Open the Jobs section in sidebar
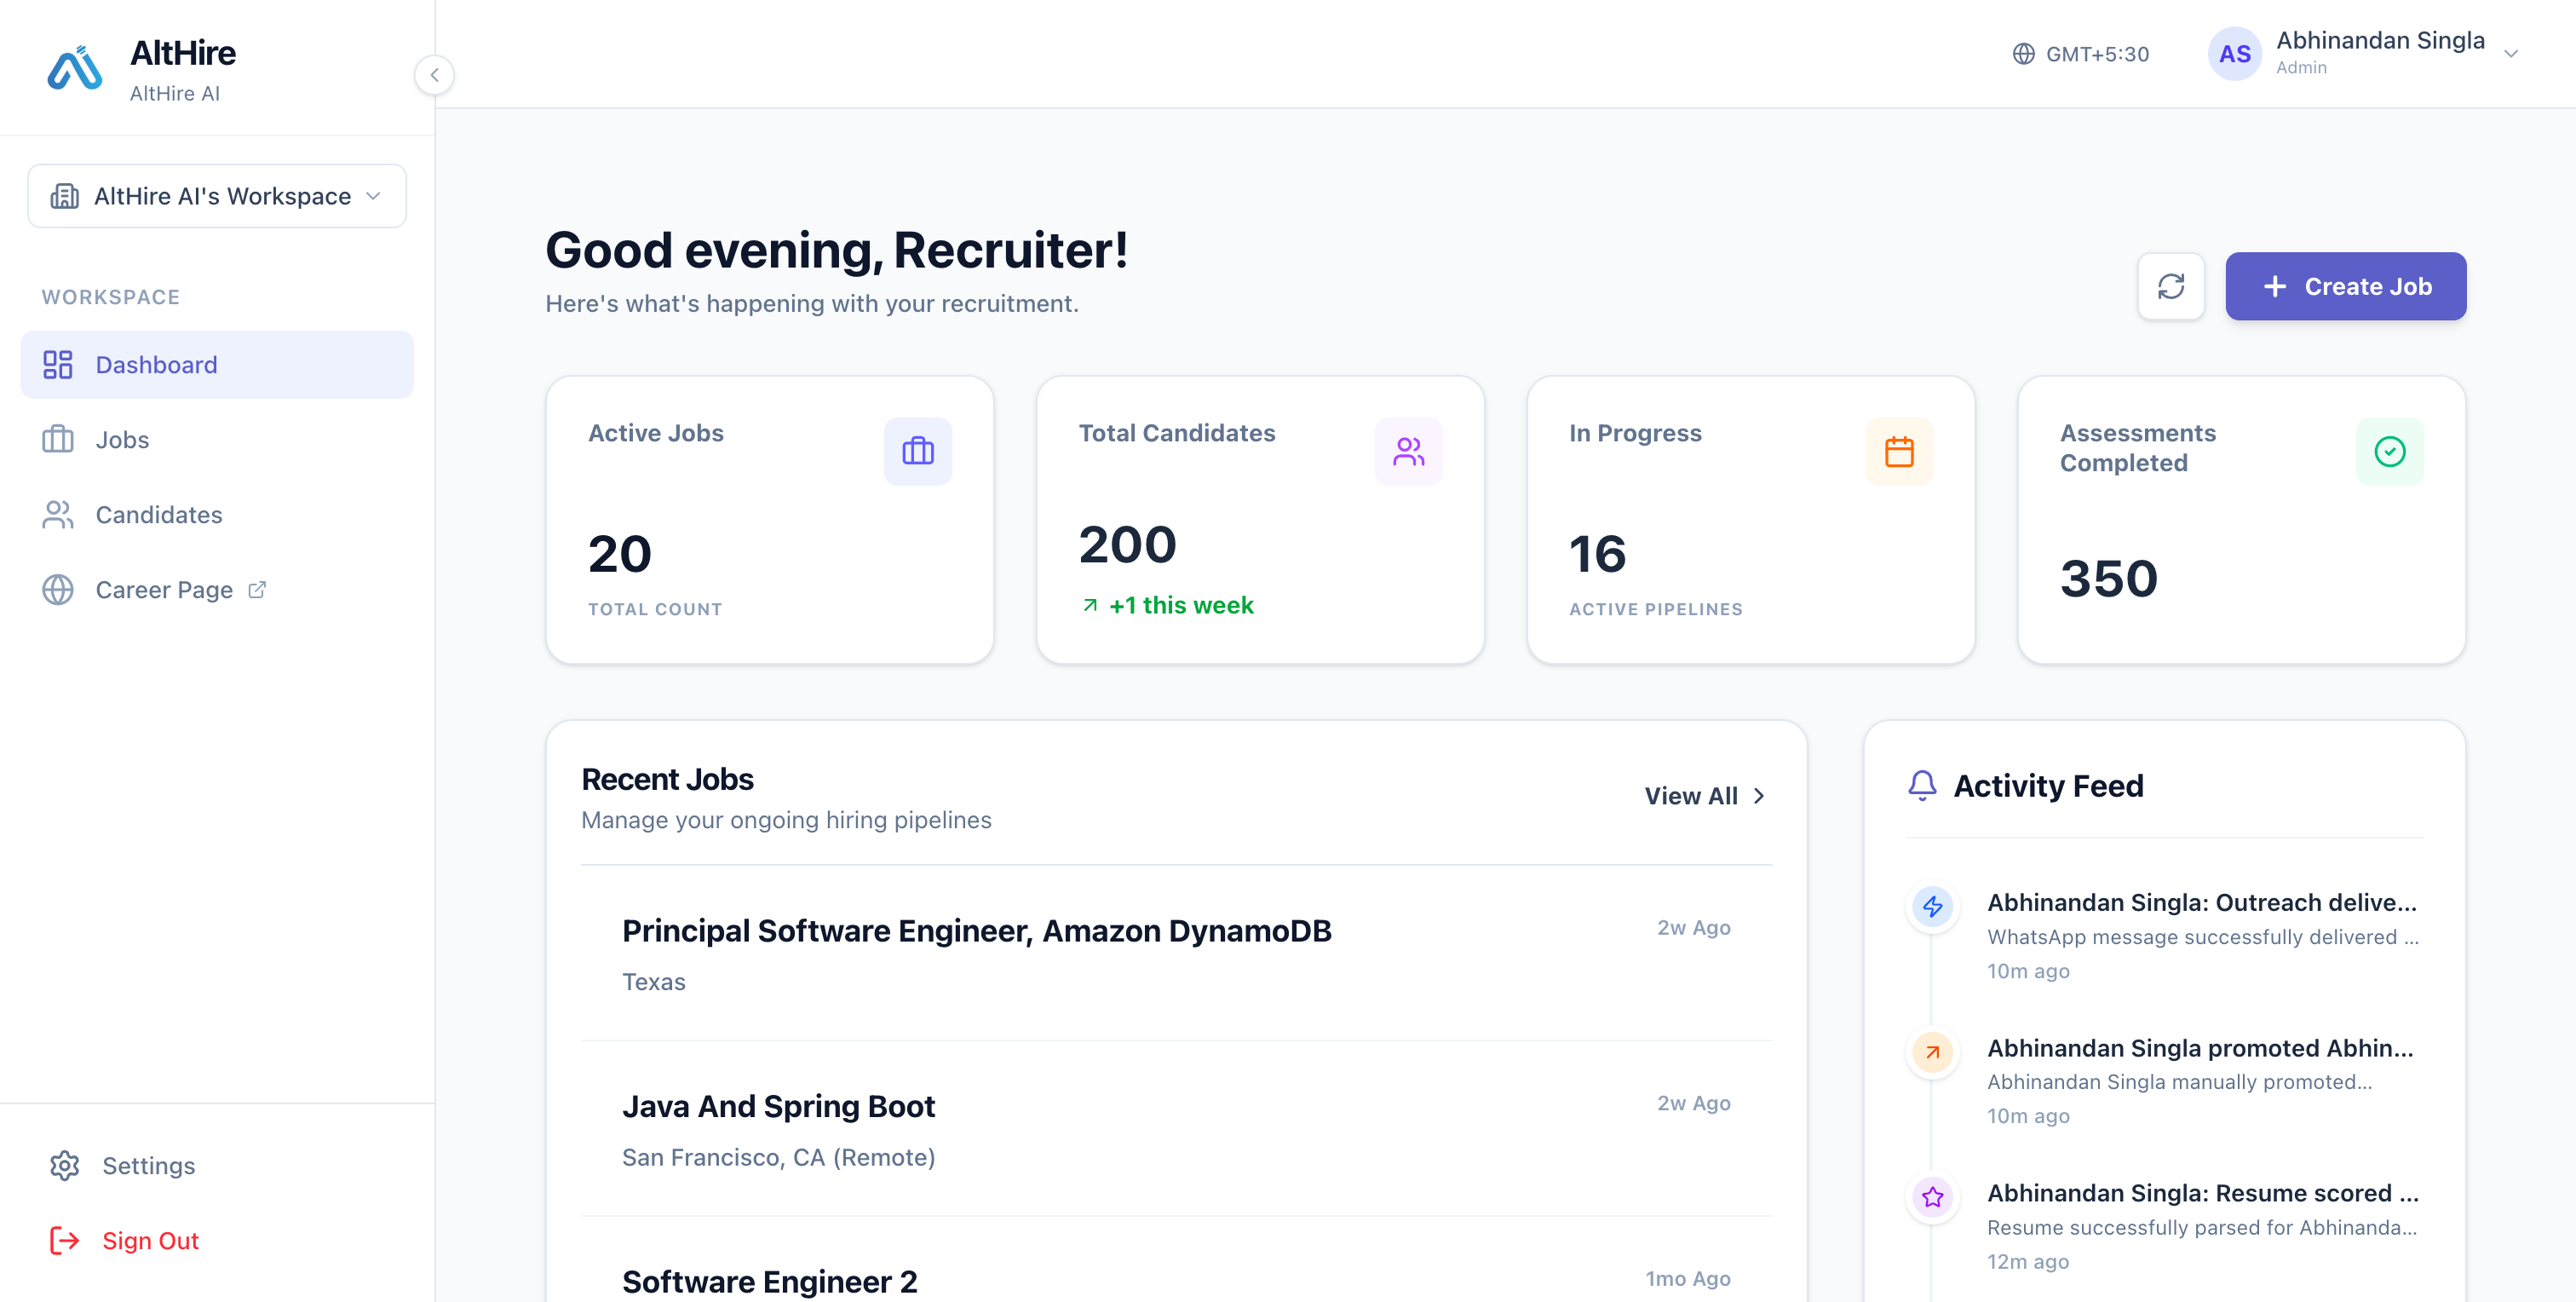 click(x=217, y=440)
